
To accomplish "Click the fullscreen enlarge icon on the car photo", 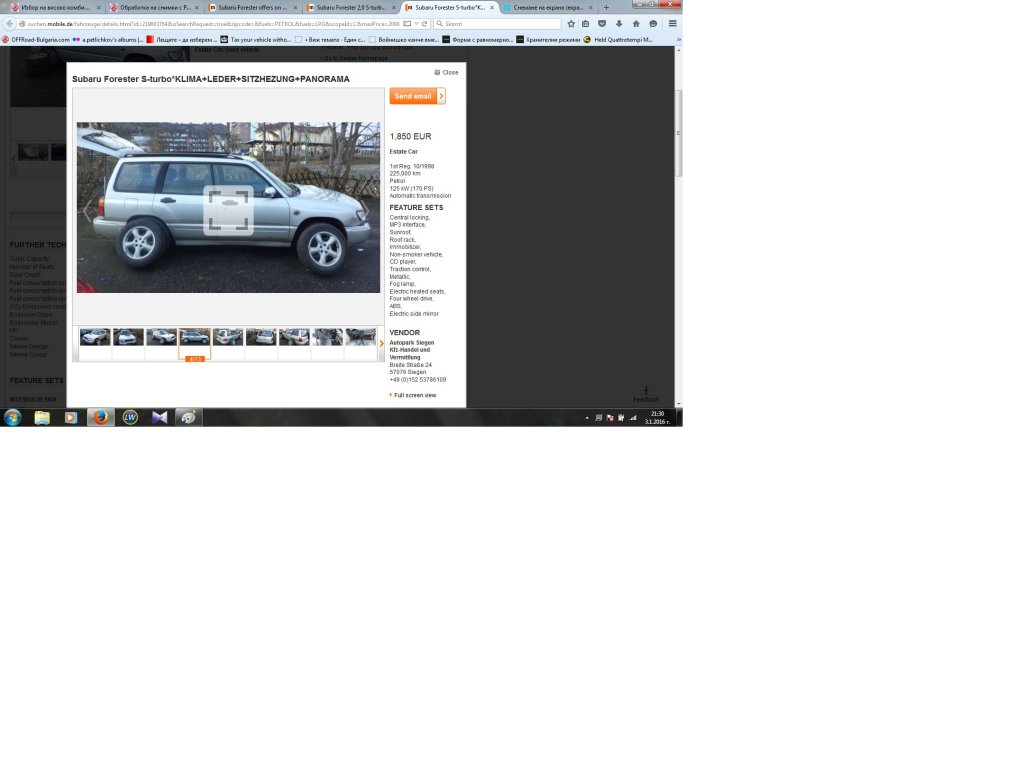I will pyautogui.click(x=228, y=210).
